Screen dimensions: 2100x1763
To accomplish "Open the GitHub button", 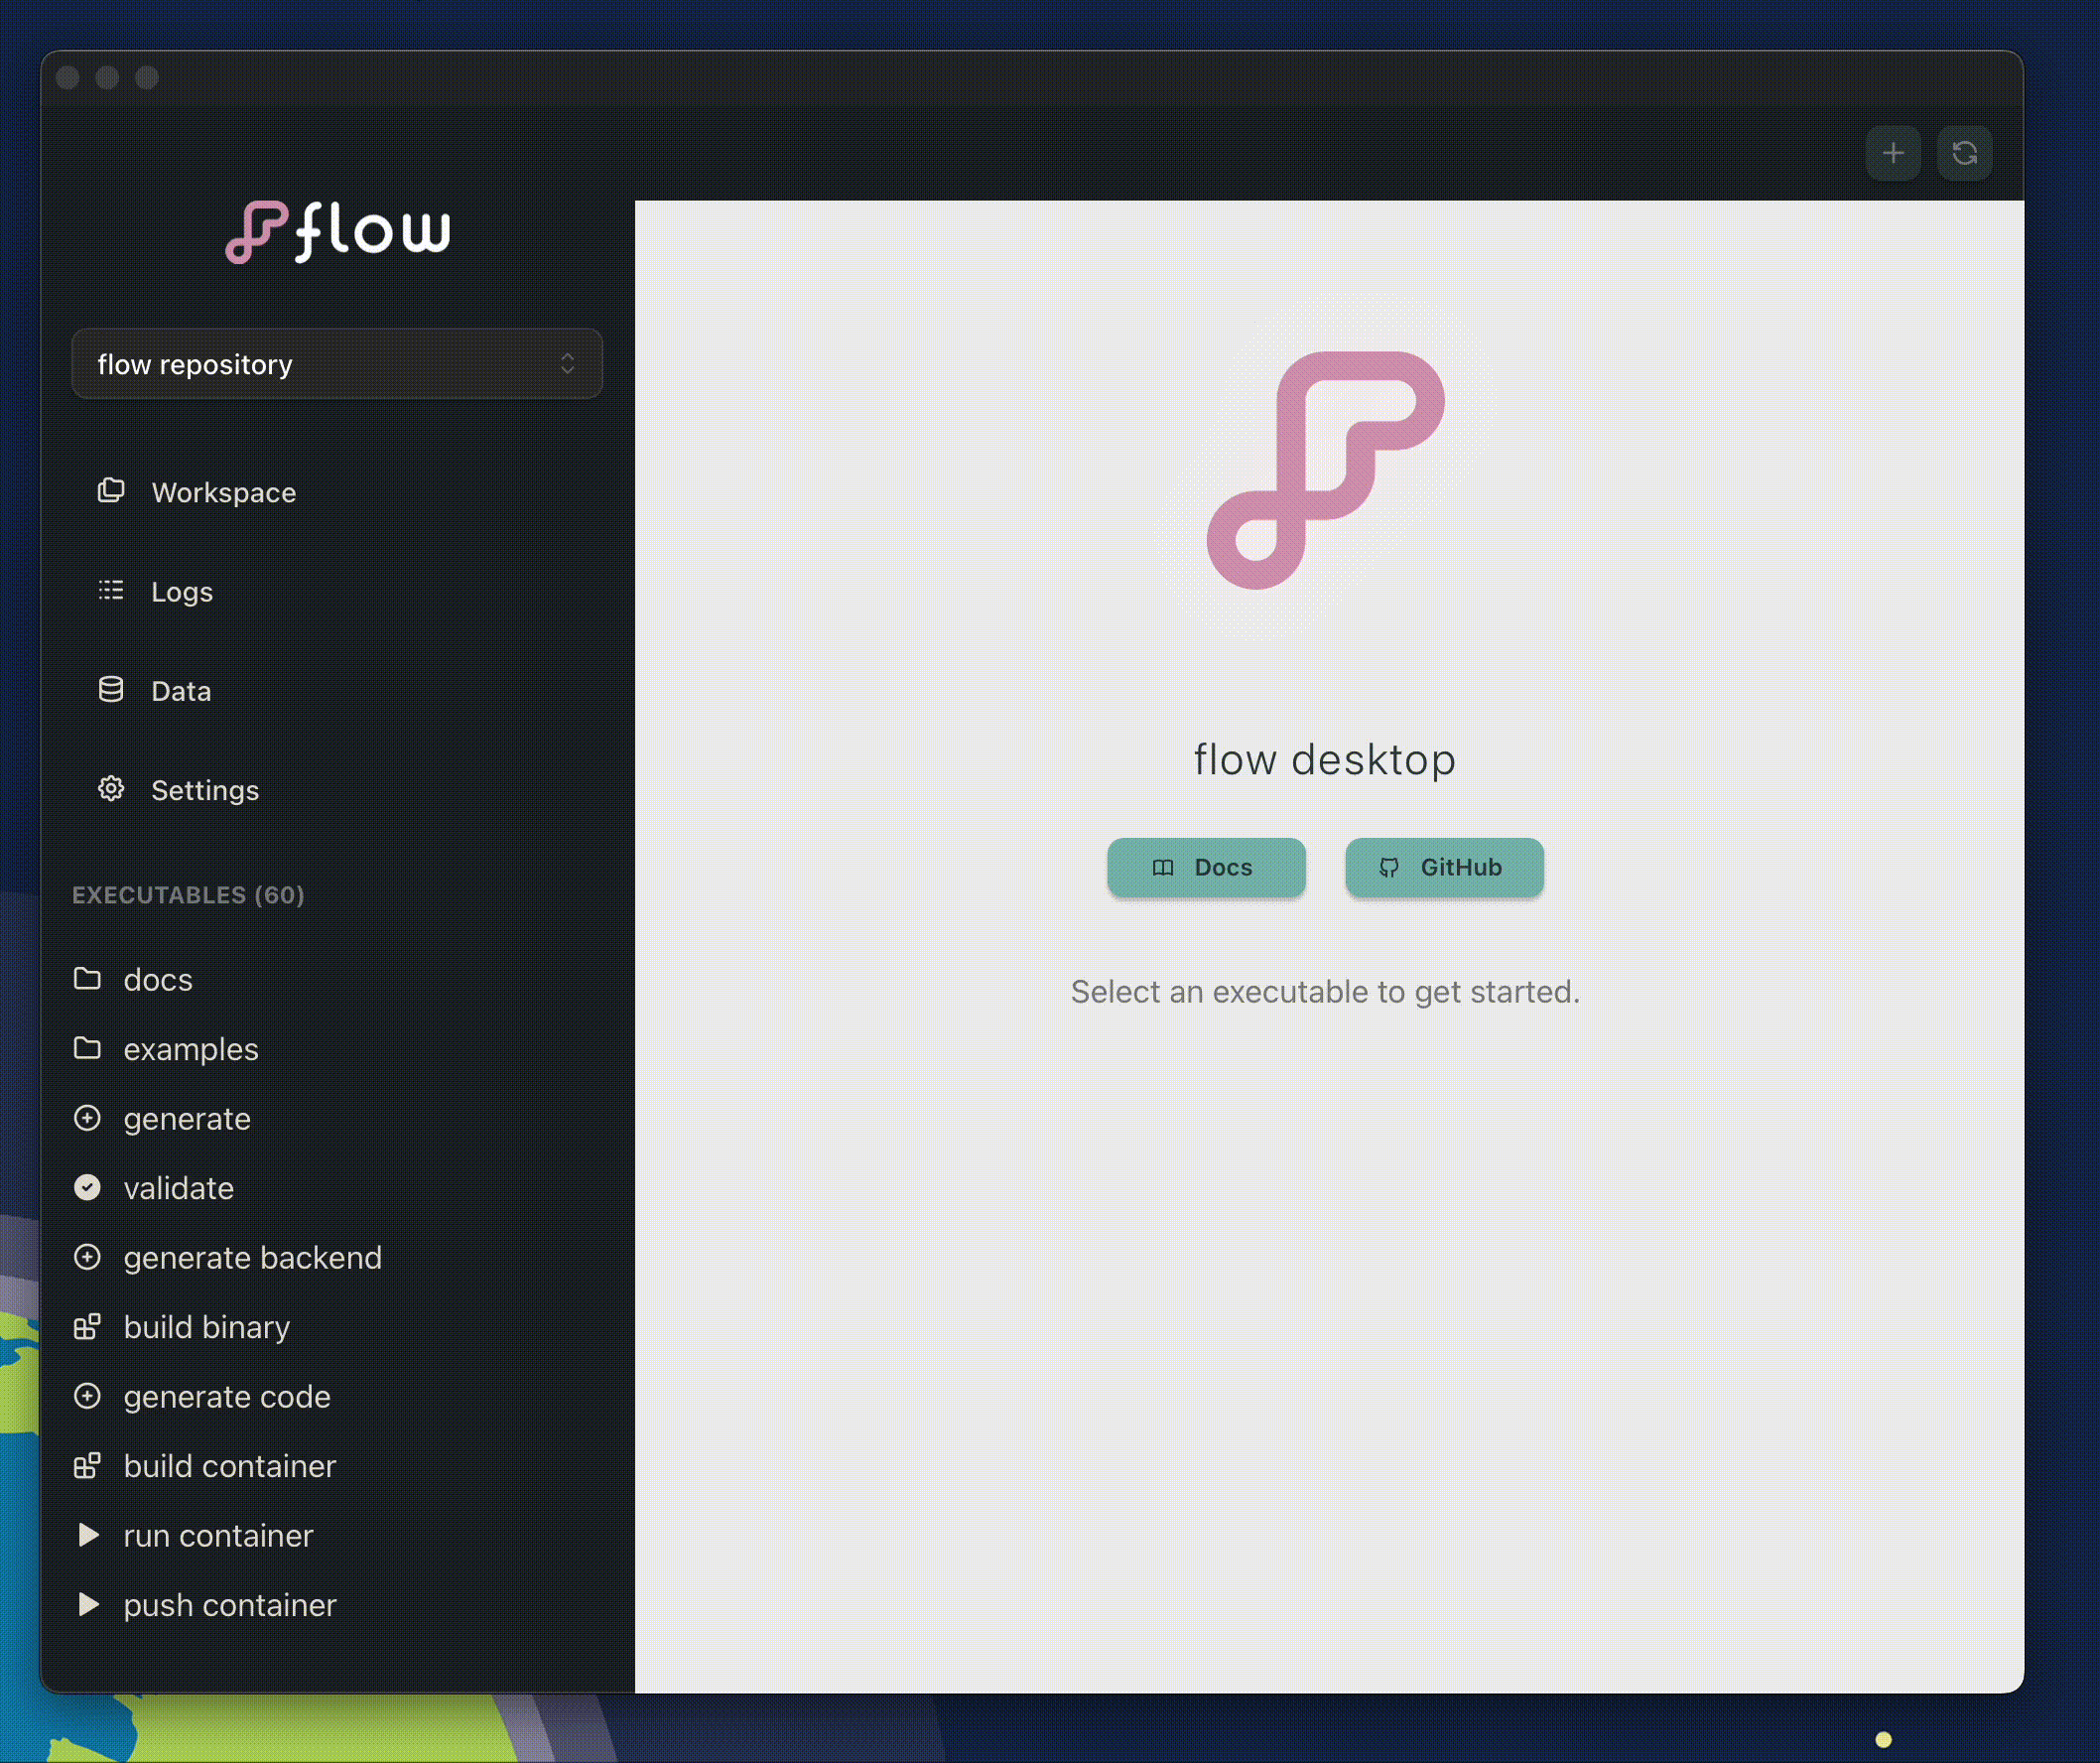I will point(1444,867).
